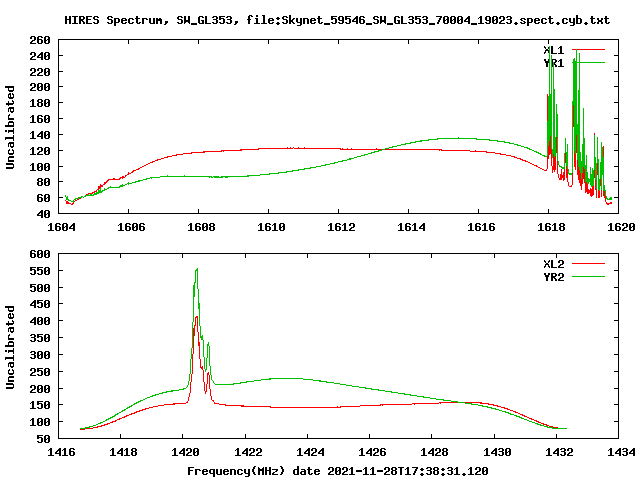Click the YR1 legend label
Viewport: 640px width, 480px height.
[x=553, y=63]
